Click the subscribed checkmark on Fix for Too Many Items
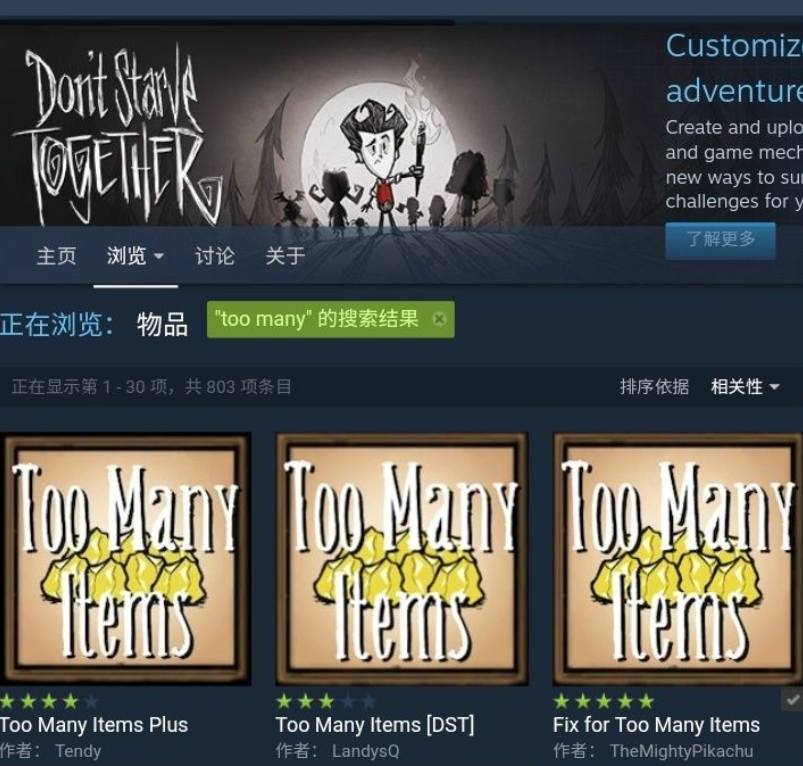Viewport: 803px width, 766px height. click(x=792, y=699)
